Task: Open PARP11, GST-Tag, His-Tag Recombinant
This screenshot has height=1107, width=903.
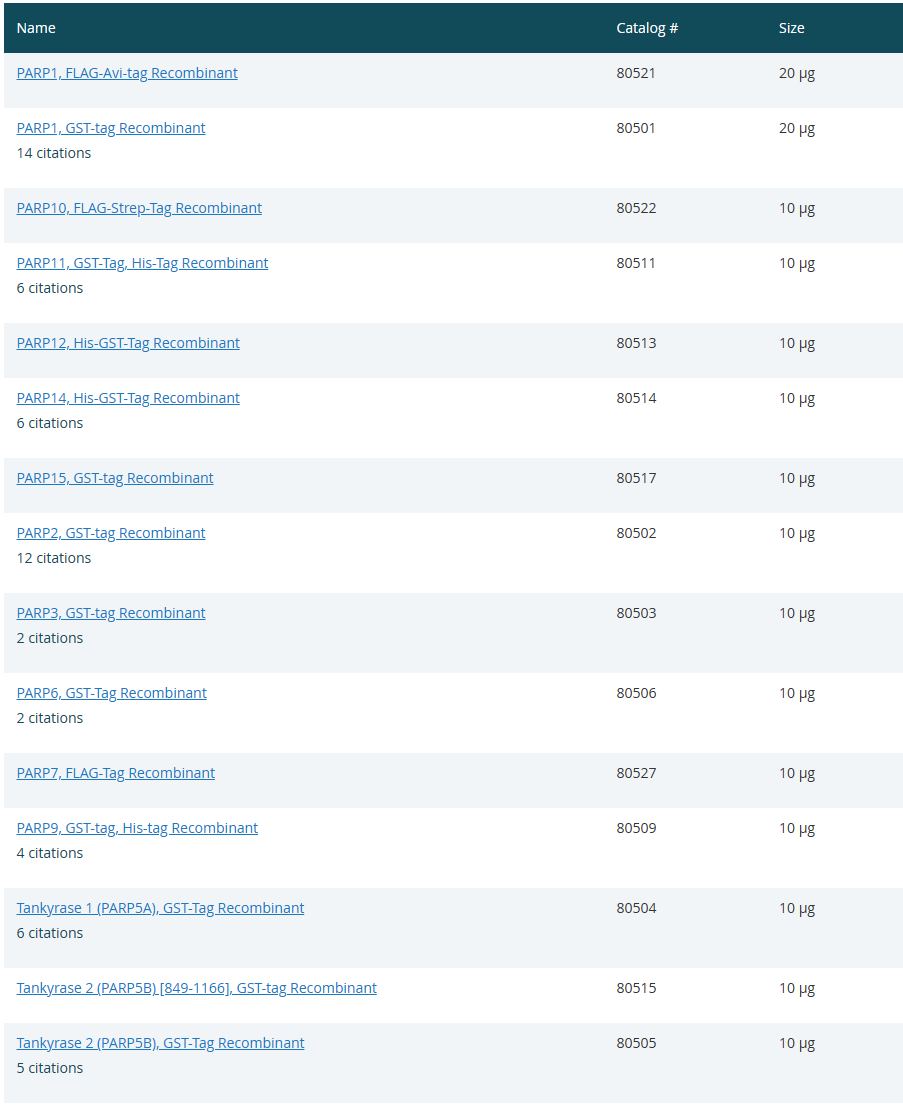Action: pos(142,263)
